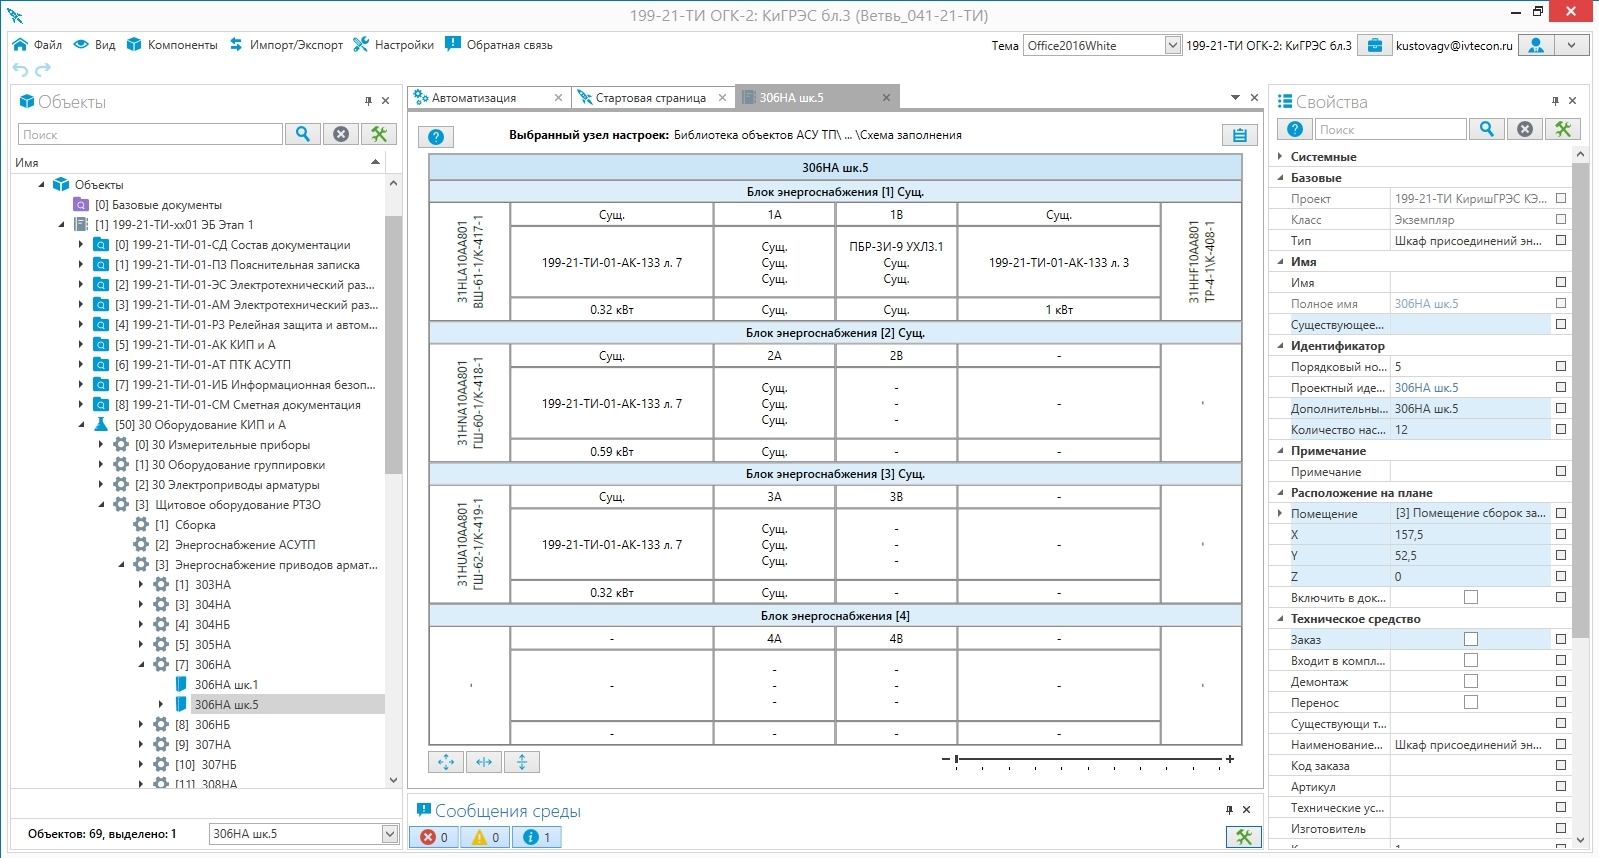The height and width of the screenshot is (858, 1599).
Task: Expand the 303НА tree node
Action: [x=141, y=584]
